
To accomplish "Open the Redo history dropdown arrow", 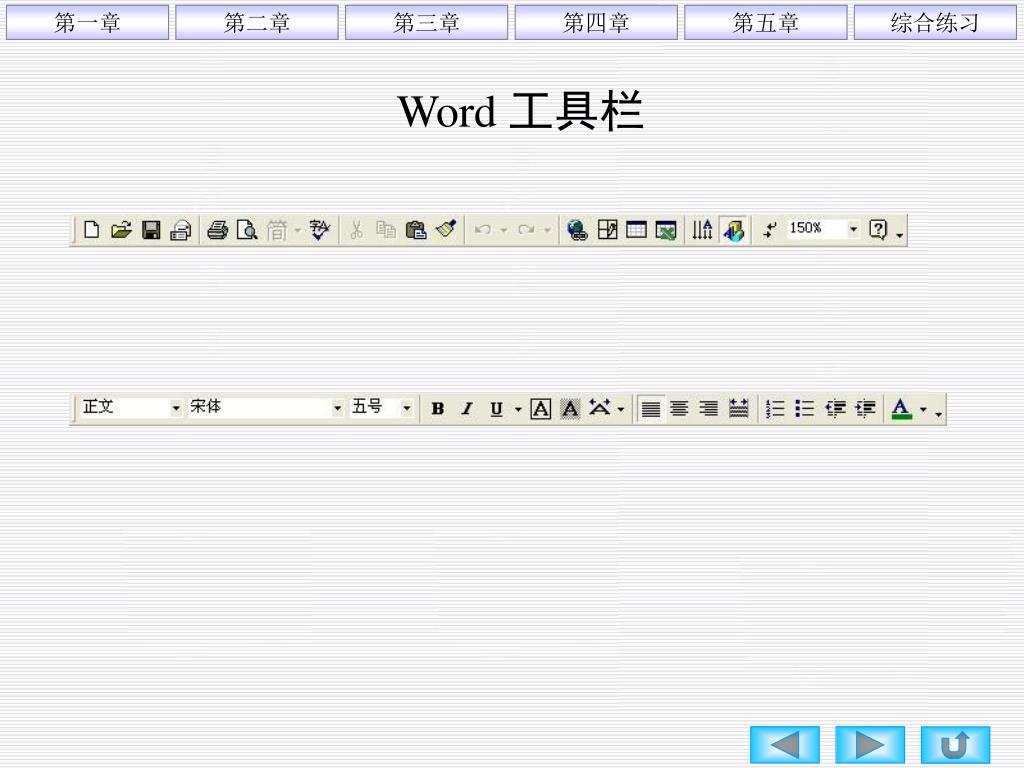I will click(x=547, y=230).
